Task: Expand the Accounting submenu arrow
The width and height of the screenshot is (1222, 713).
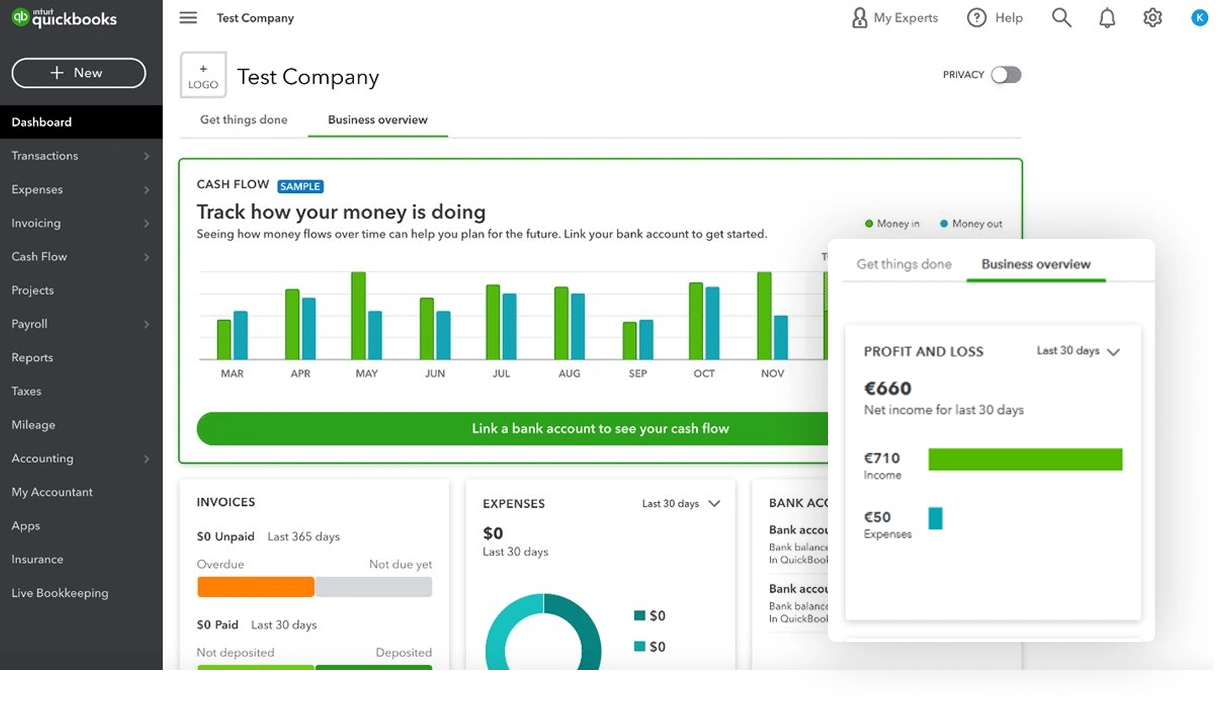Action: pos(147,459)
